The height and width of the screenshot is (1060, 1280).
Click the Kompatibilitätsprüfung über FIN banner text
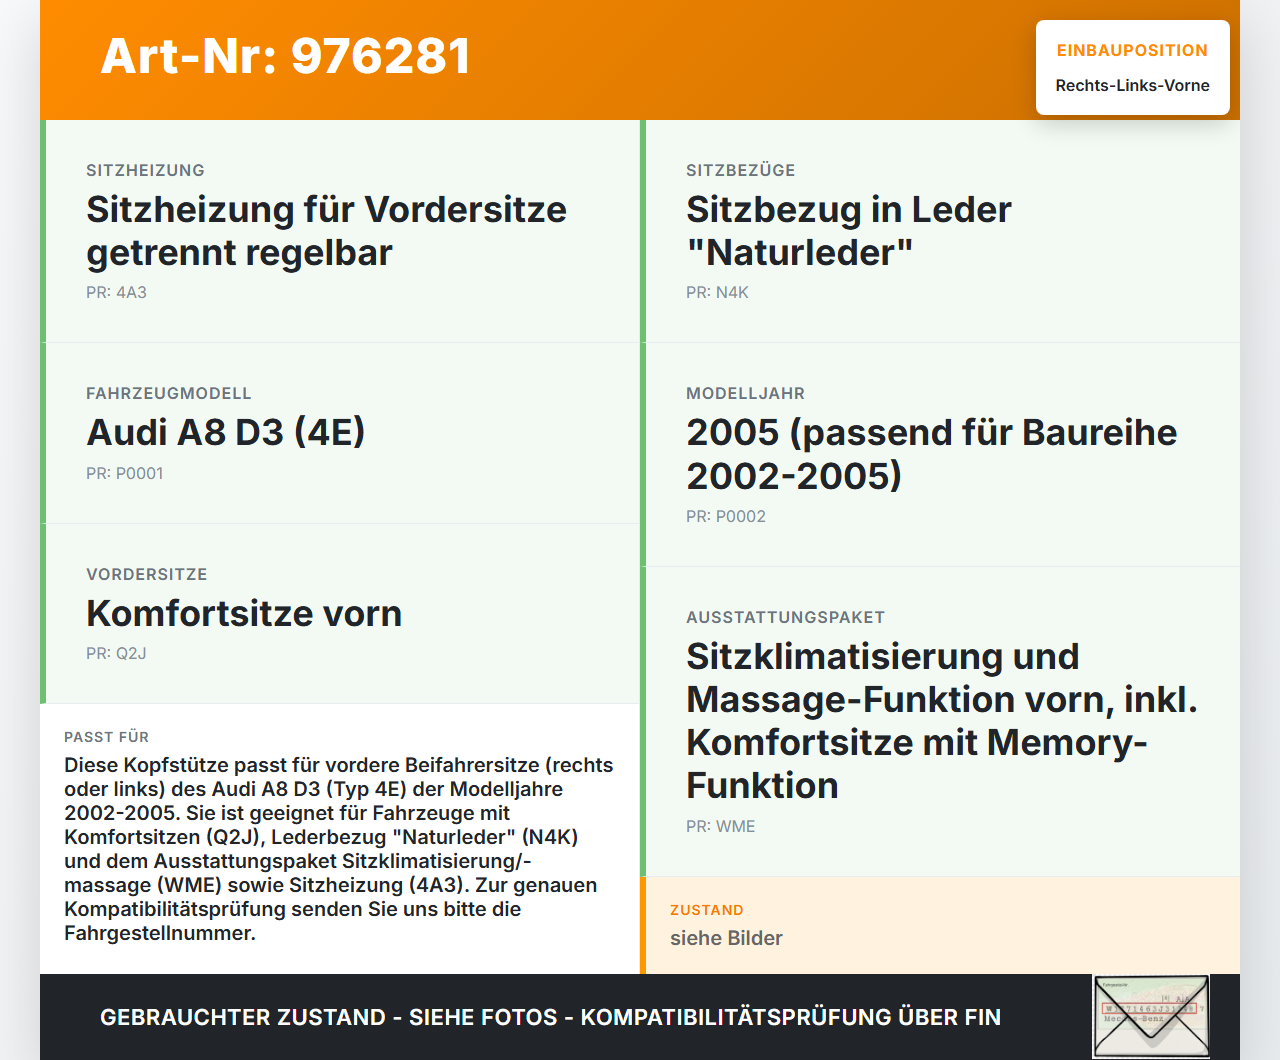click(550, 1017)
